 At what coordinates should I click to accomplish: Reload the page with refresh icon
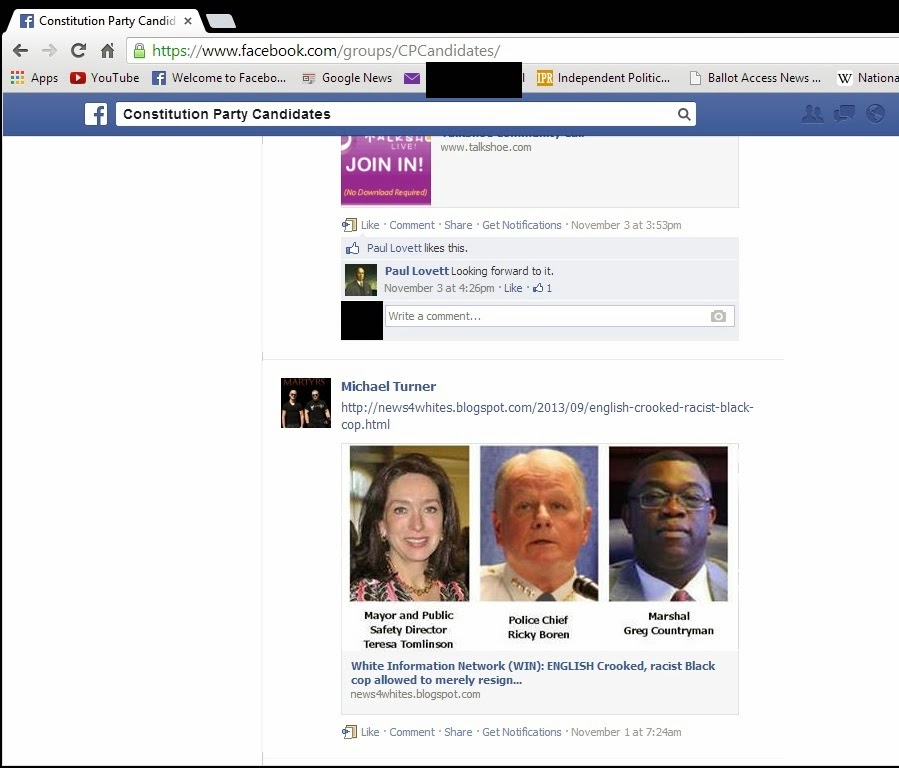pos(79,50)
